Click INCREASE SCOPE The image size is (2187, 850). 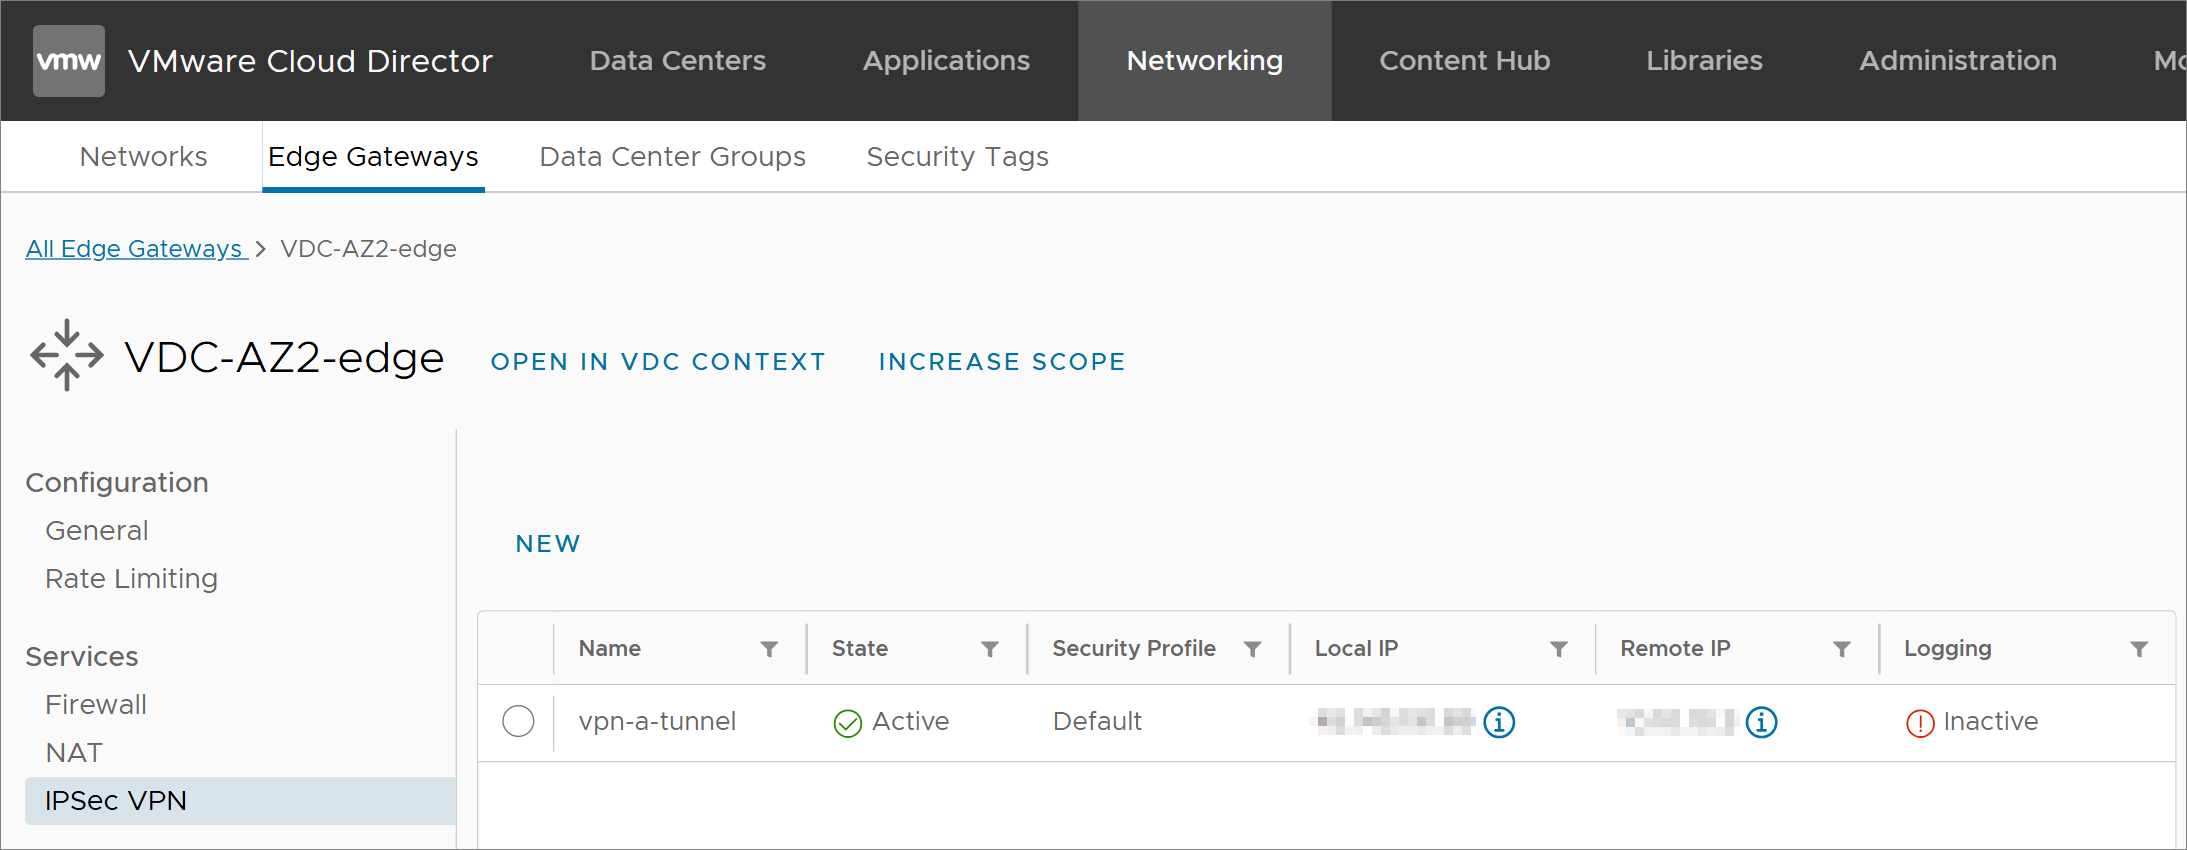pos(1002,362)
